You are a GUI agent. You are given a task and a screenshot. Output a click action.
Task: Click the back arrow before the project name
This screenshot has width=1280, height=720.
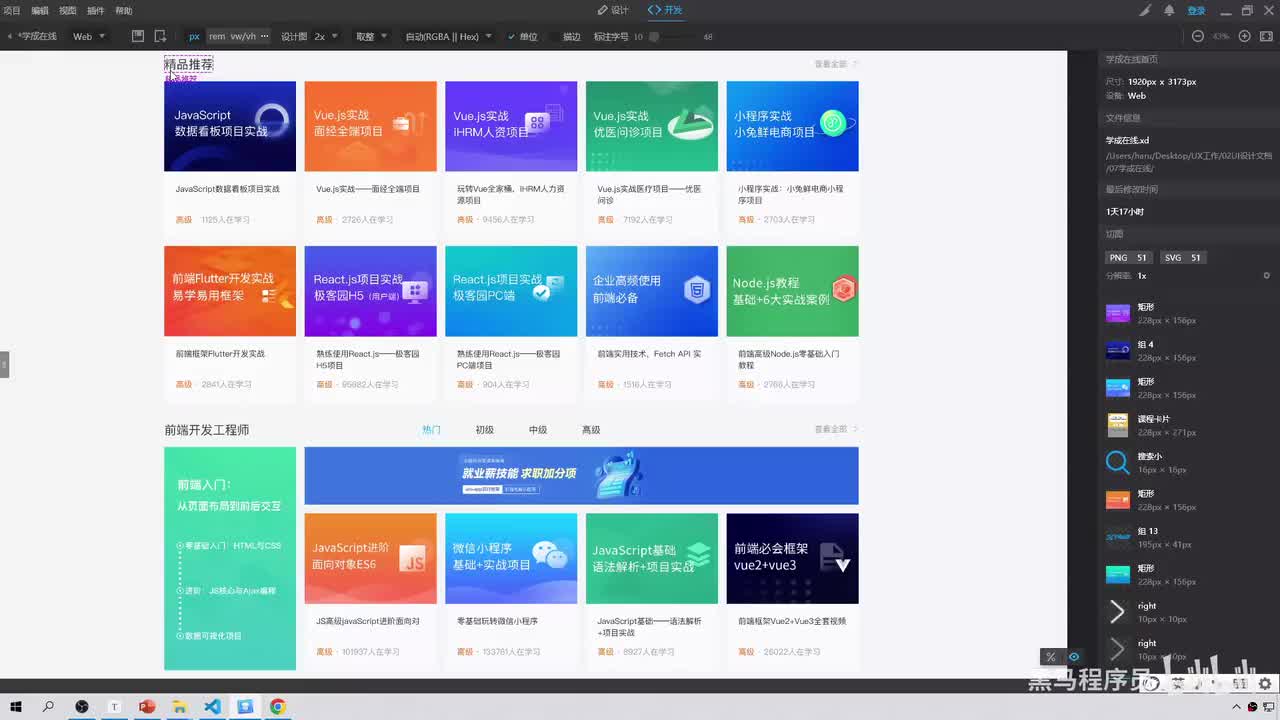coord(10,36)
